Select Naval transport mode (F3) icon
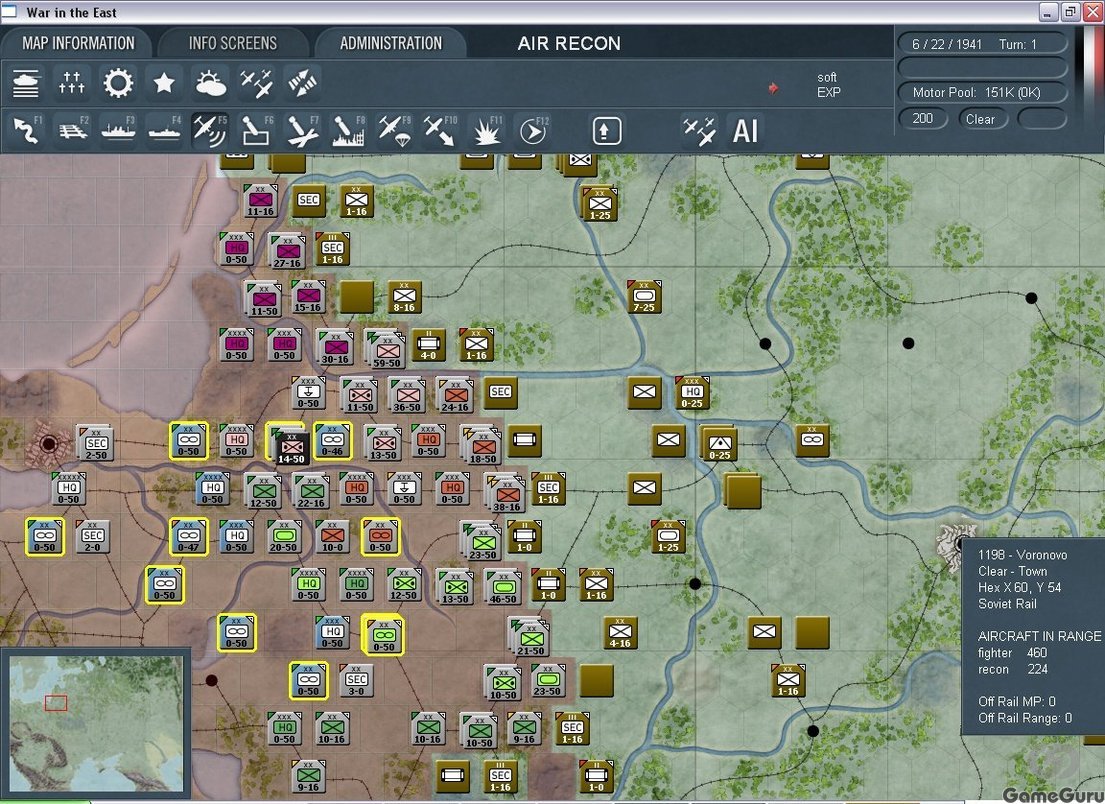1105x804 pixels. tap(118, 131)
